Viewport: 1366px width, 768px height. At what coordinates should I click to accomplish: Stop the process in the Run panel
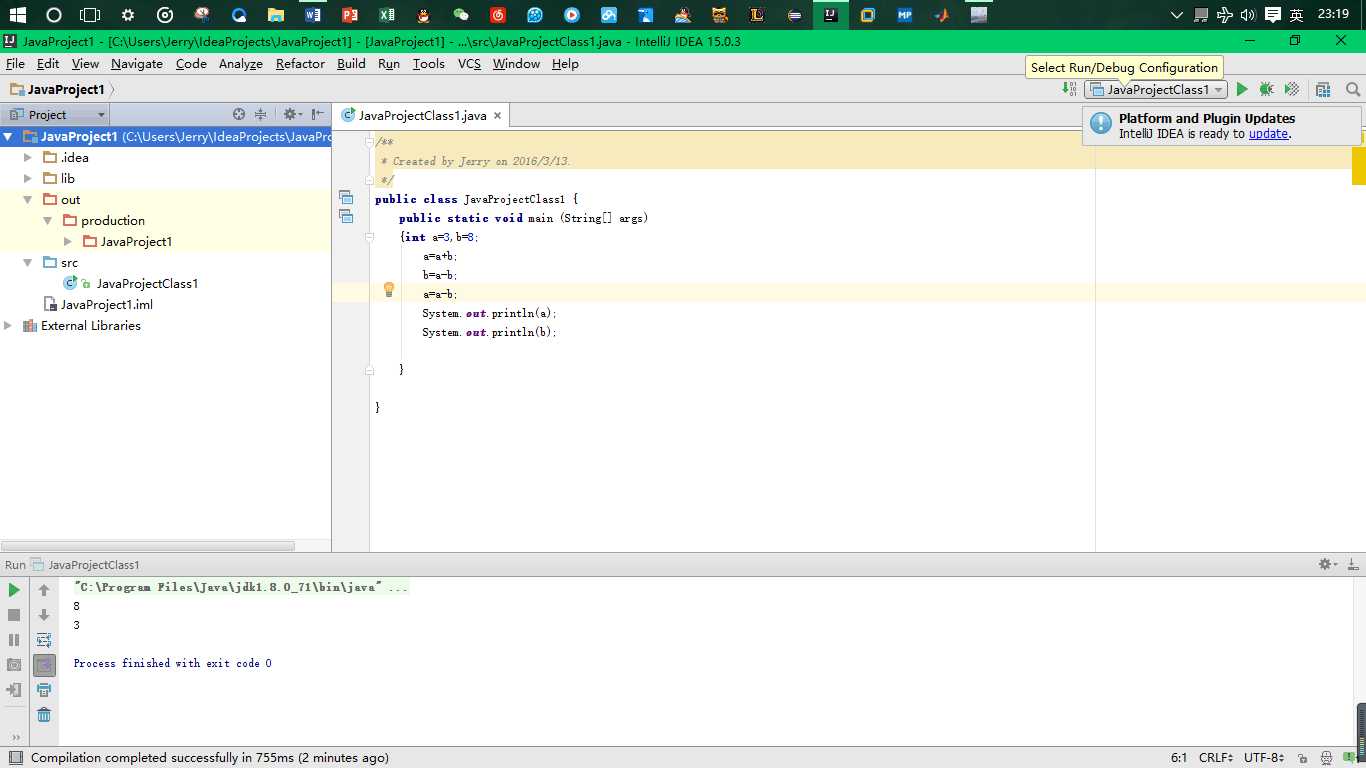(14, 615)
